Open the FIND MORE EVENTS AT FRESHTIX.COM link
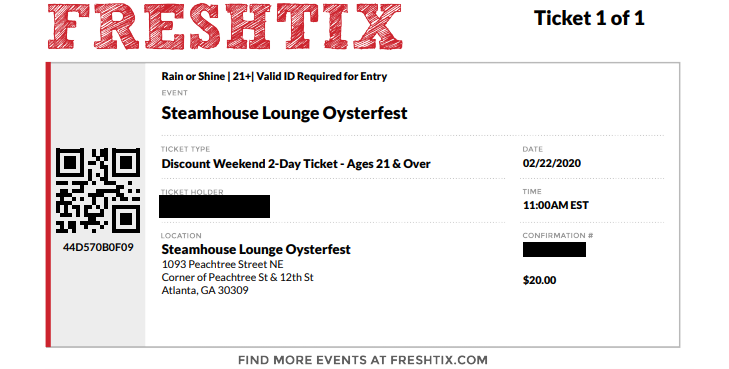 (363, 360)
